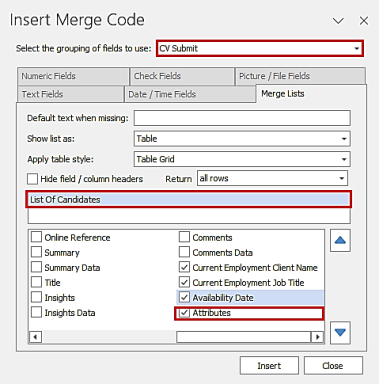Screen dimensions: 379x384
Task: Click the Insert button
Action: coord(269,366)
